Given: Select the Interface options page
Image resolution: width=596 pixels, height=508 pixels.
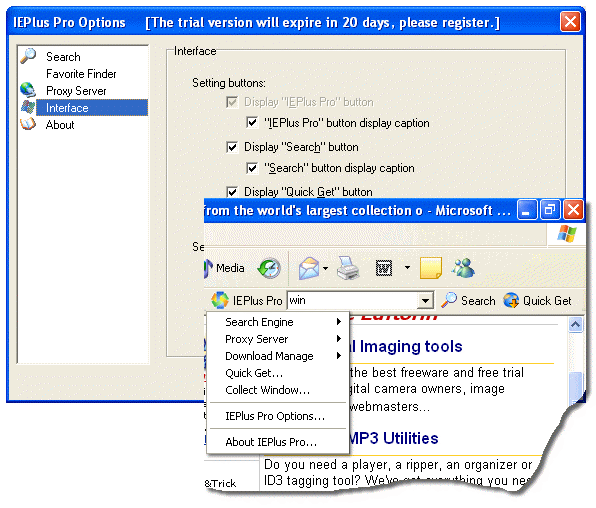Looking at the screenshot, I should tap(92, 108).
